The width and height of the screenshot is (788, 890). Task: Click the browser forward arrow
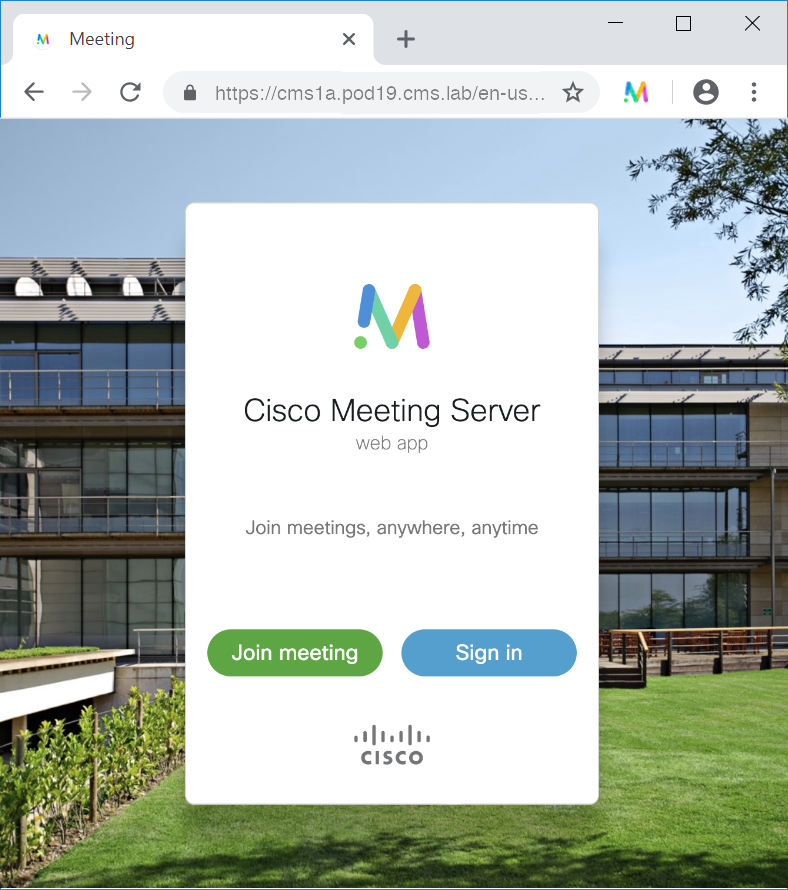tap(82, 92)
